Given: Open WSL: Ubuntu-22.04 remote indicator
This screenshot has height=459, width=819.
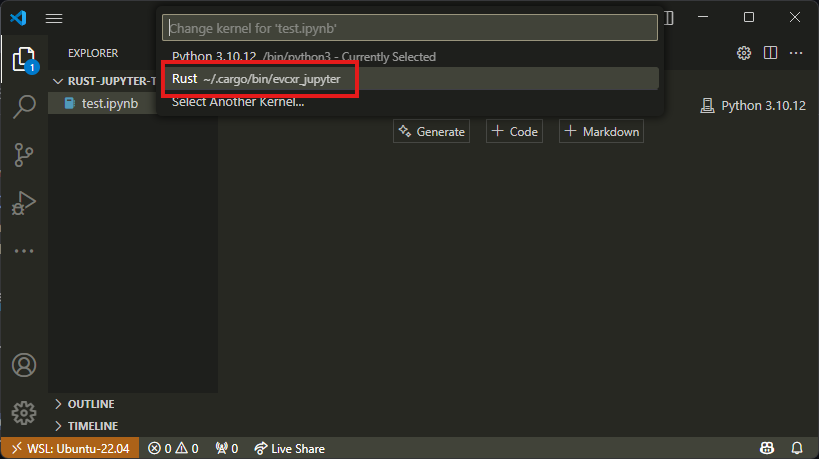Looking at the screenshot, I should (x=71, y=449).
